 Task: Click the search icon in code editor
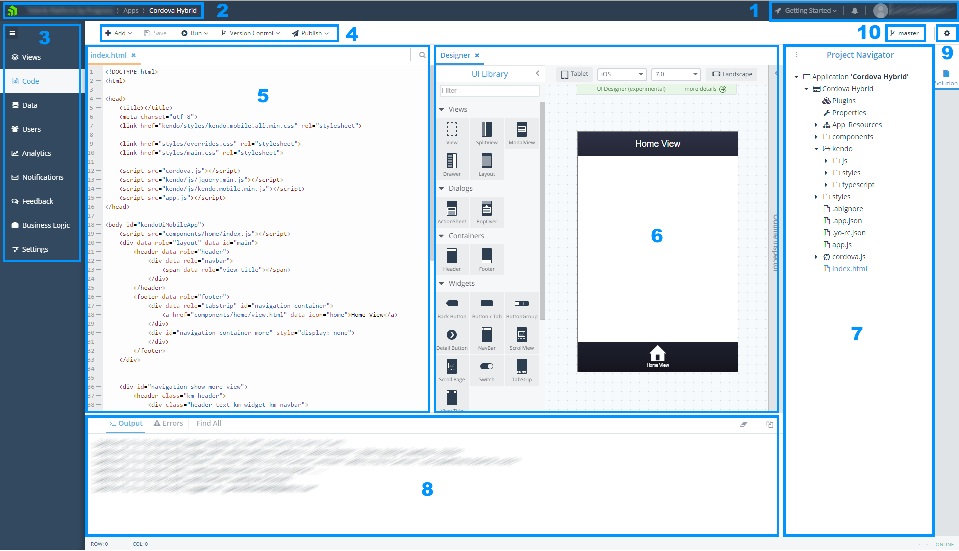click(x=423, y=56)
